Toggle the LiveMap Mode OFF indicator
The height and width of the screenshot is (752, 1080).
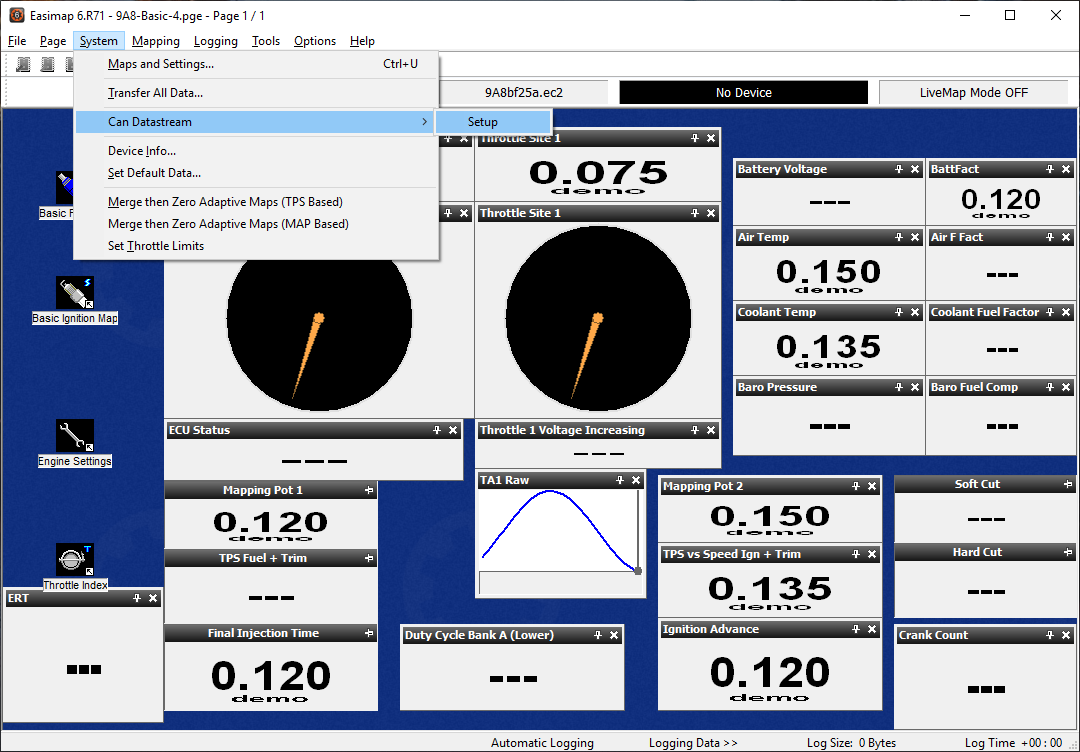point(973,92)
